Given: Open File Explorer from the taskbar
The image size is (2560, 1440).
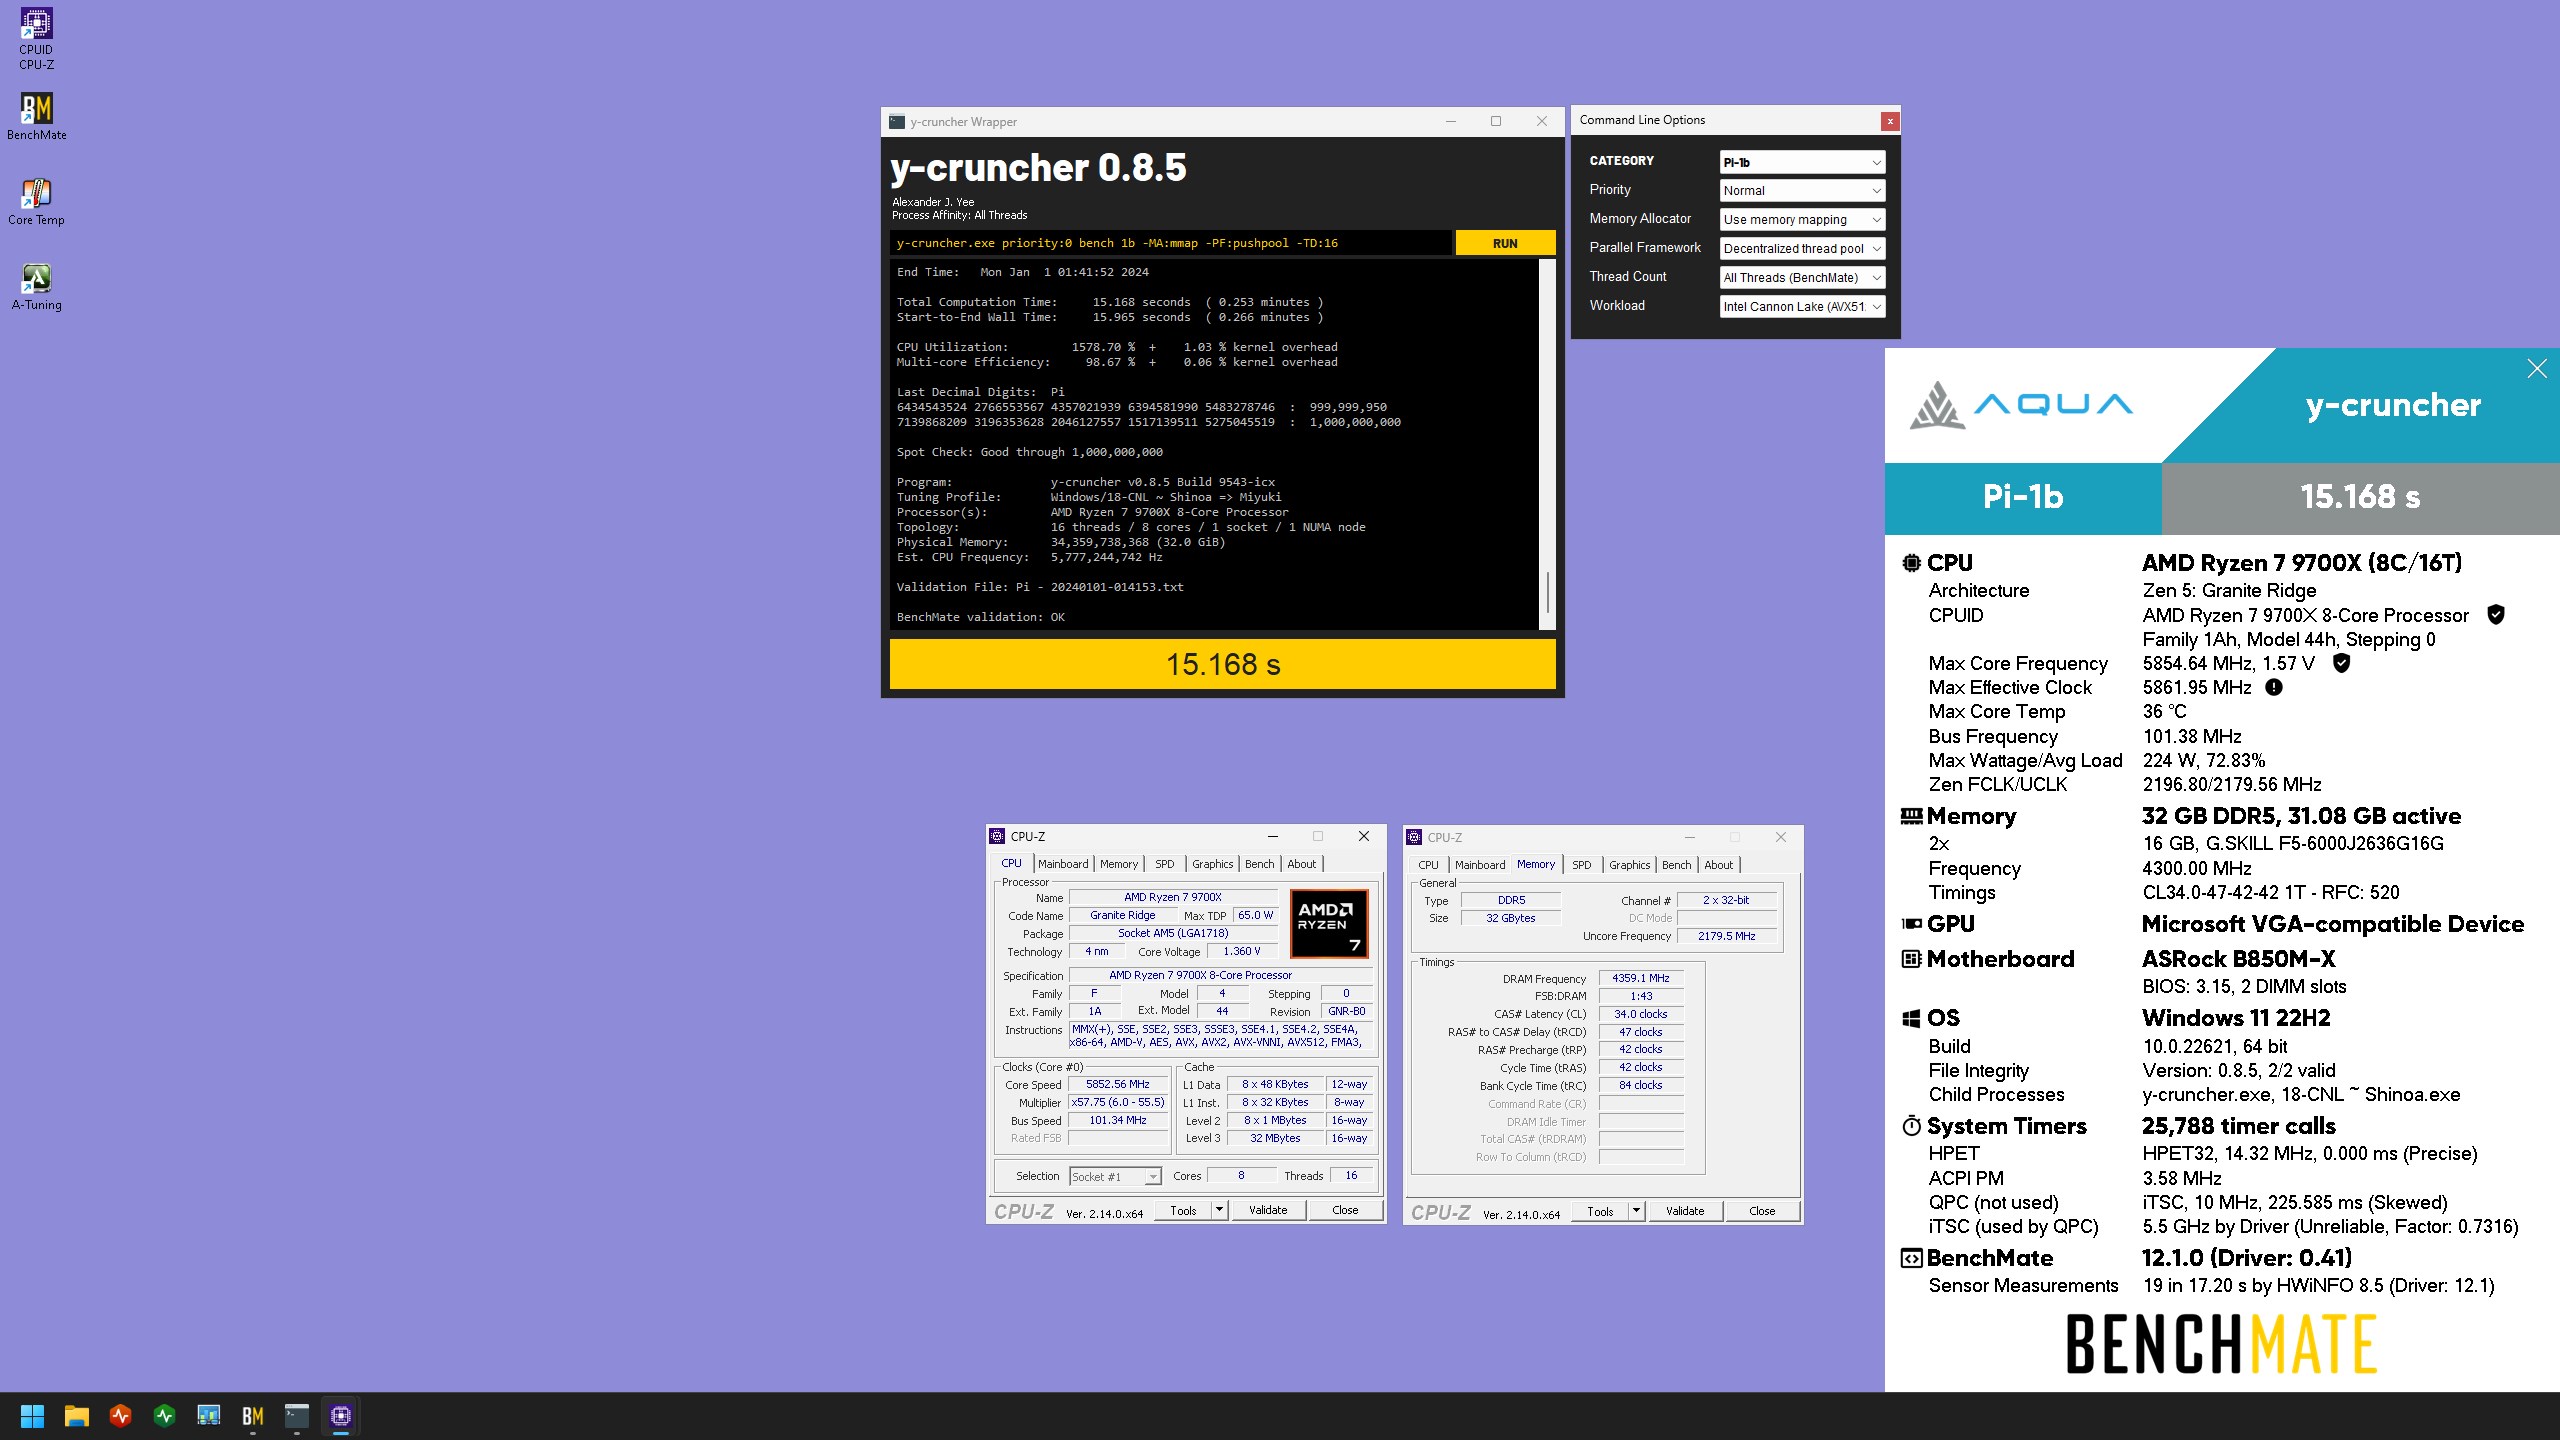Looking at the screenshot, I should point(76,1416).
